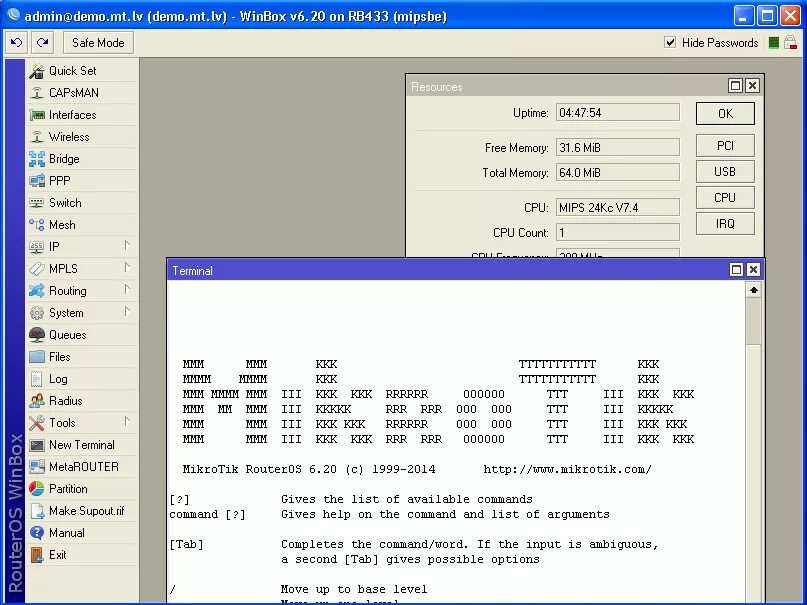The height and width of the screenshot is (605, 807).
Task: Toggle Hide Passwords checkbox
Action: (x=670, y=43)
